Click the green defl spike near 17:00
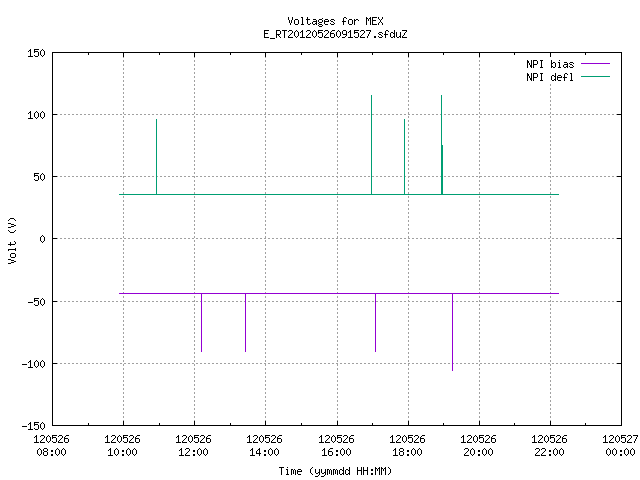Viewport: 640px width, 480px height. click(x=371, y=145)
